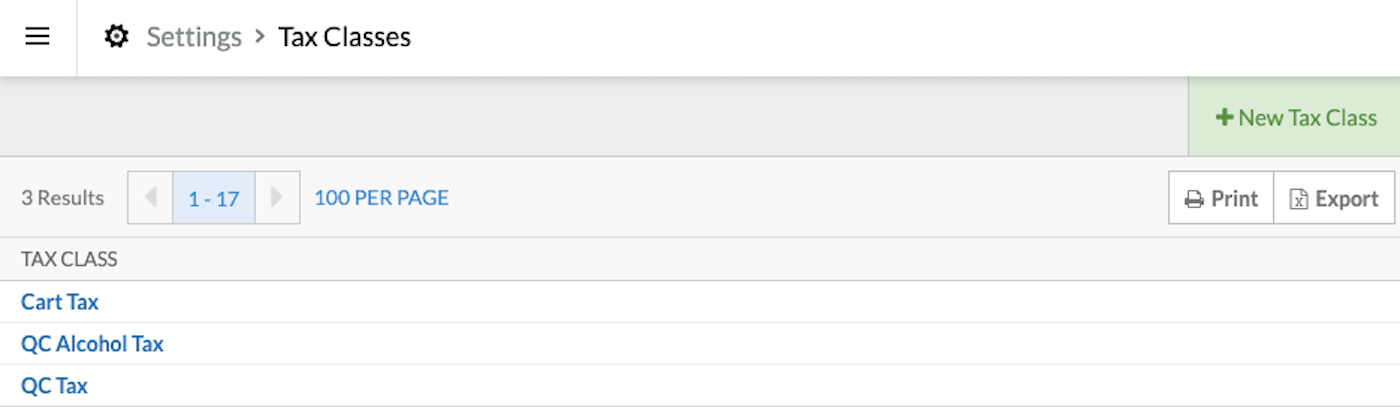Change the 100 PER PAGE setting

tap(381, 198)
